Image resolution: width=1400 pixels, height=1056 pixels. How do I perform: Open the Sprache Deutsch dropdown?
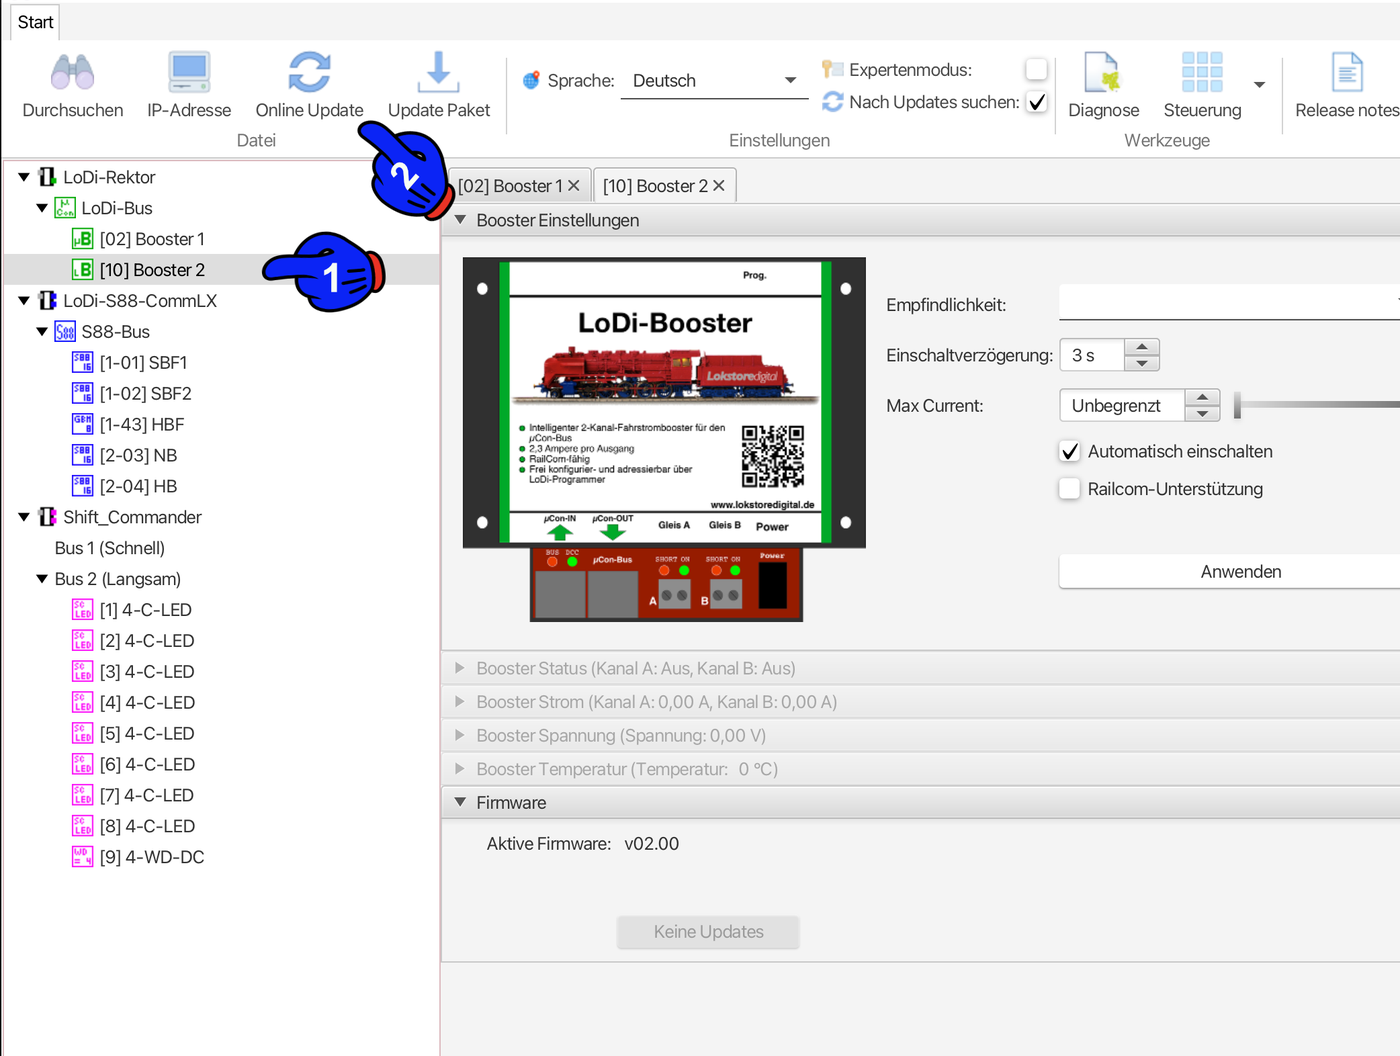(714, 81)
